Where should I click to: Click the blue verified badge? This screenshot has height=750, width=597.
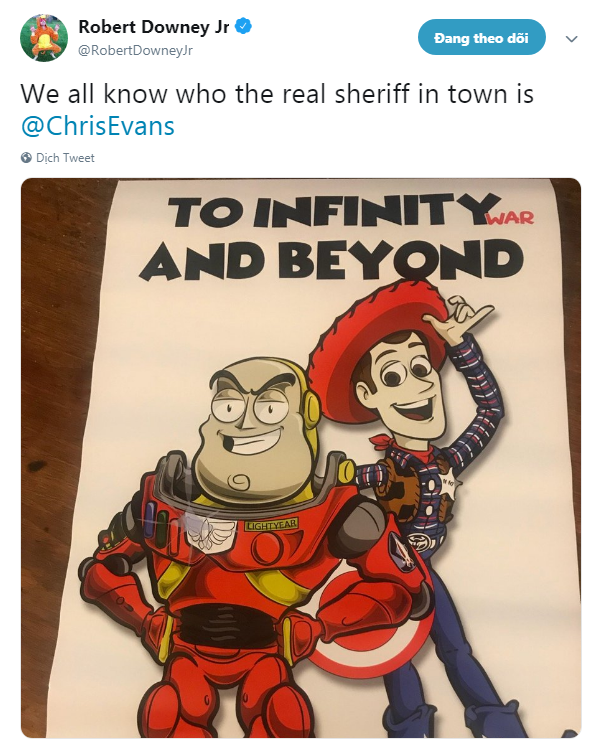[244, 26]
